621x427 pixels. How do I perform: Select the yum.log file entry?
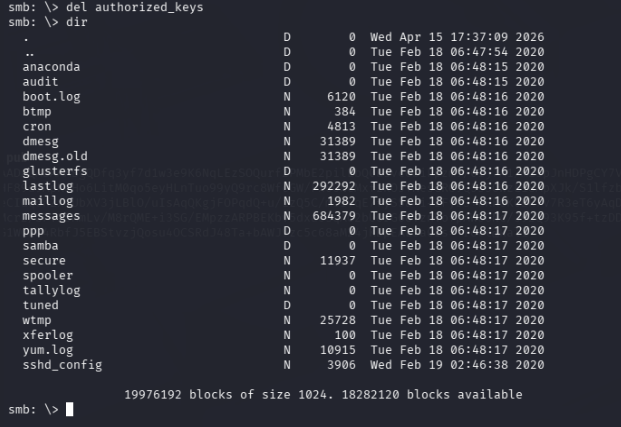(x=48, y=350)
